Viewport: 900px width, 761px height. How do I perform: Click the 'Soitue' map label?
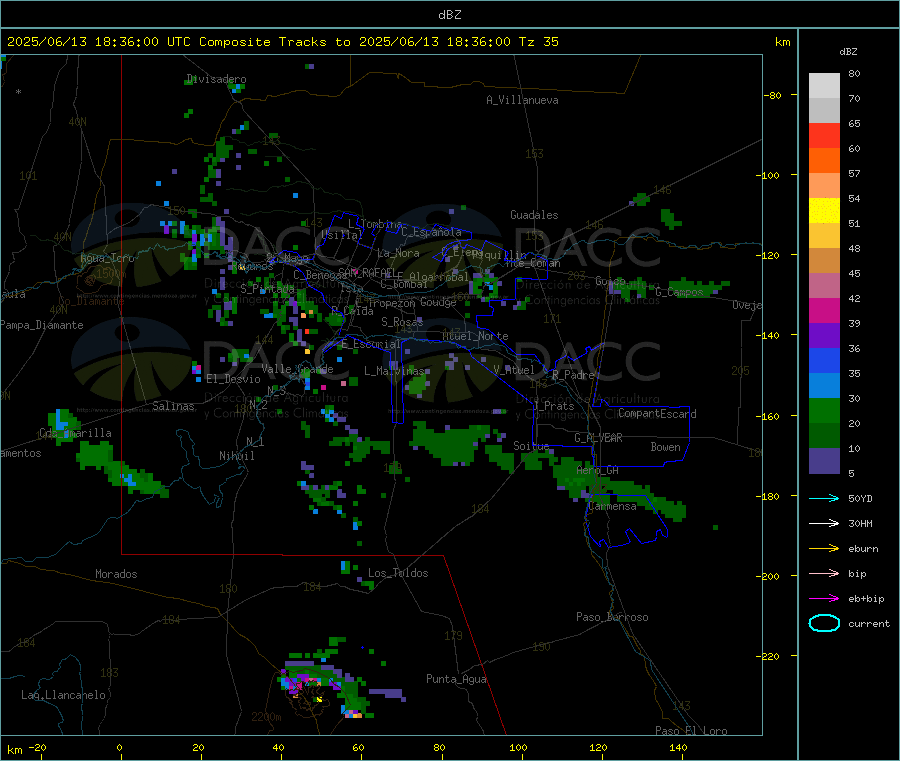pos(531,446)
